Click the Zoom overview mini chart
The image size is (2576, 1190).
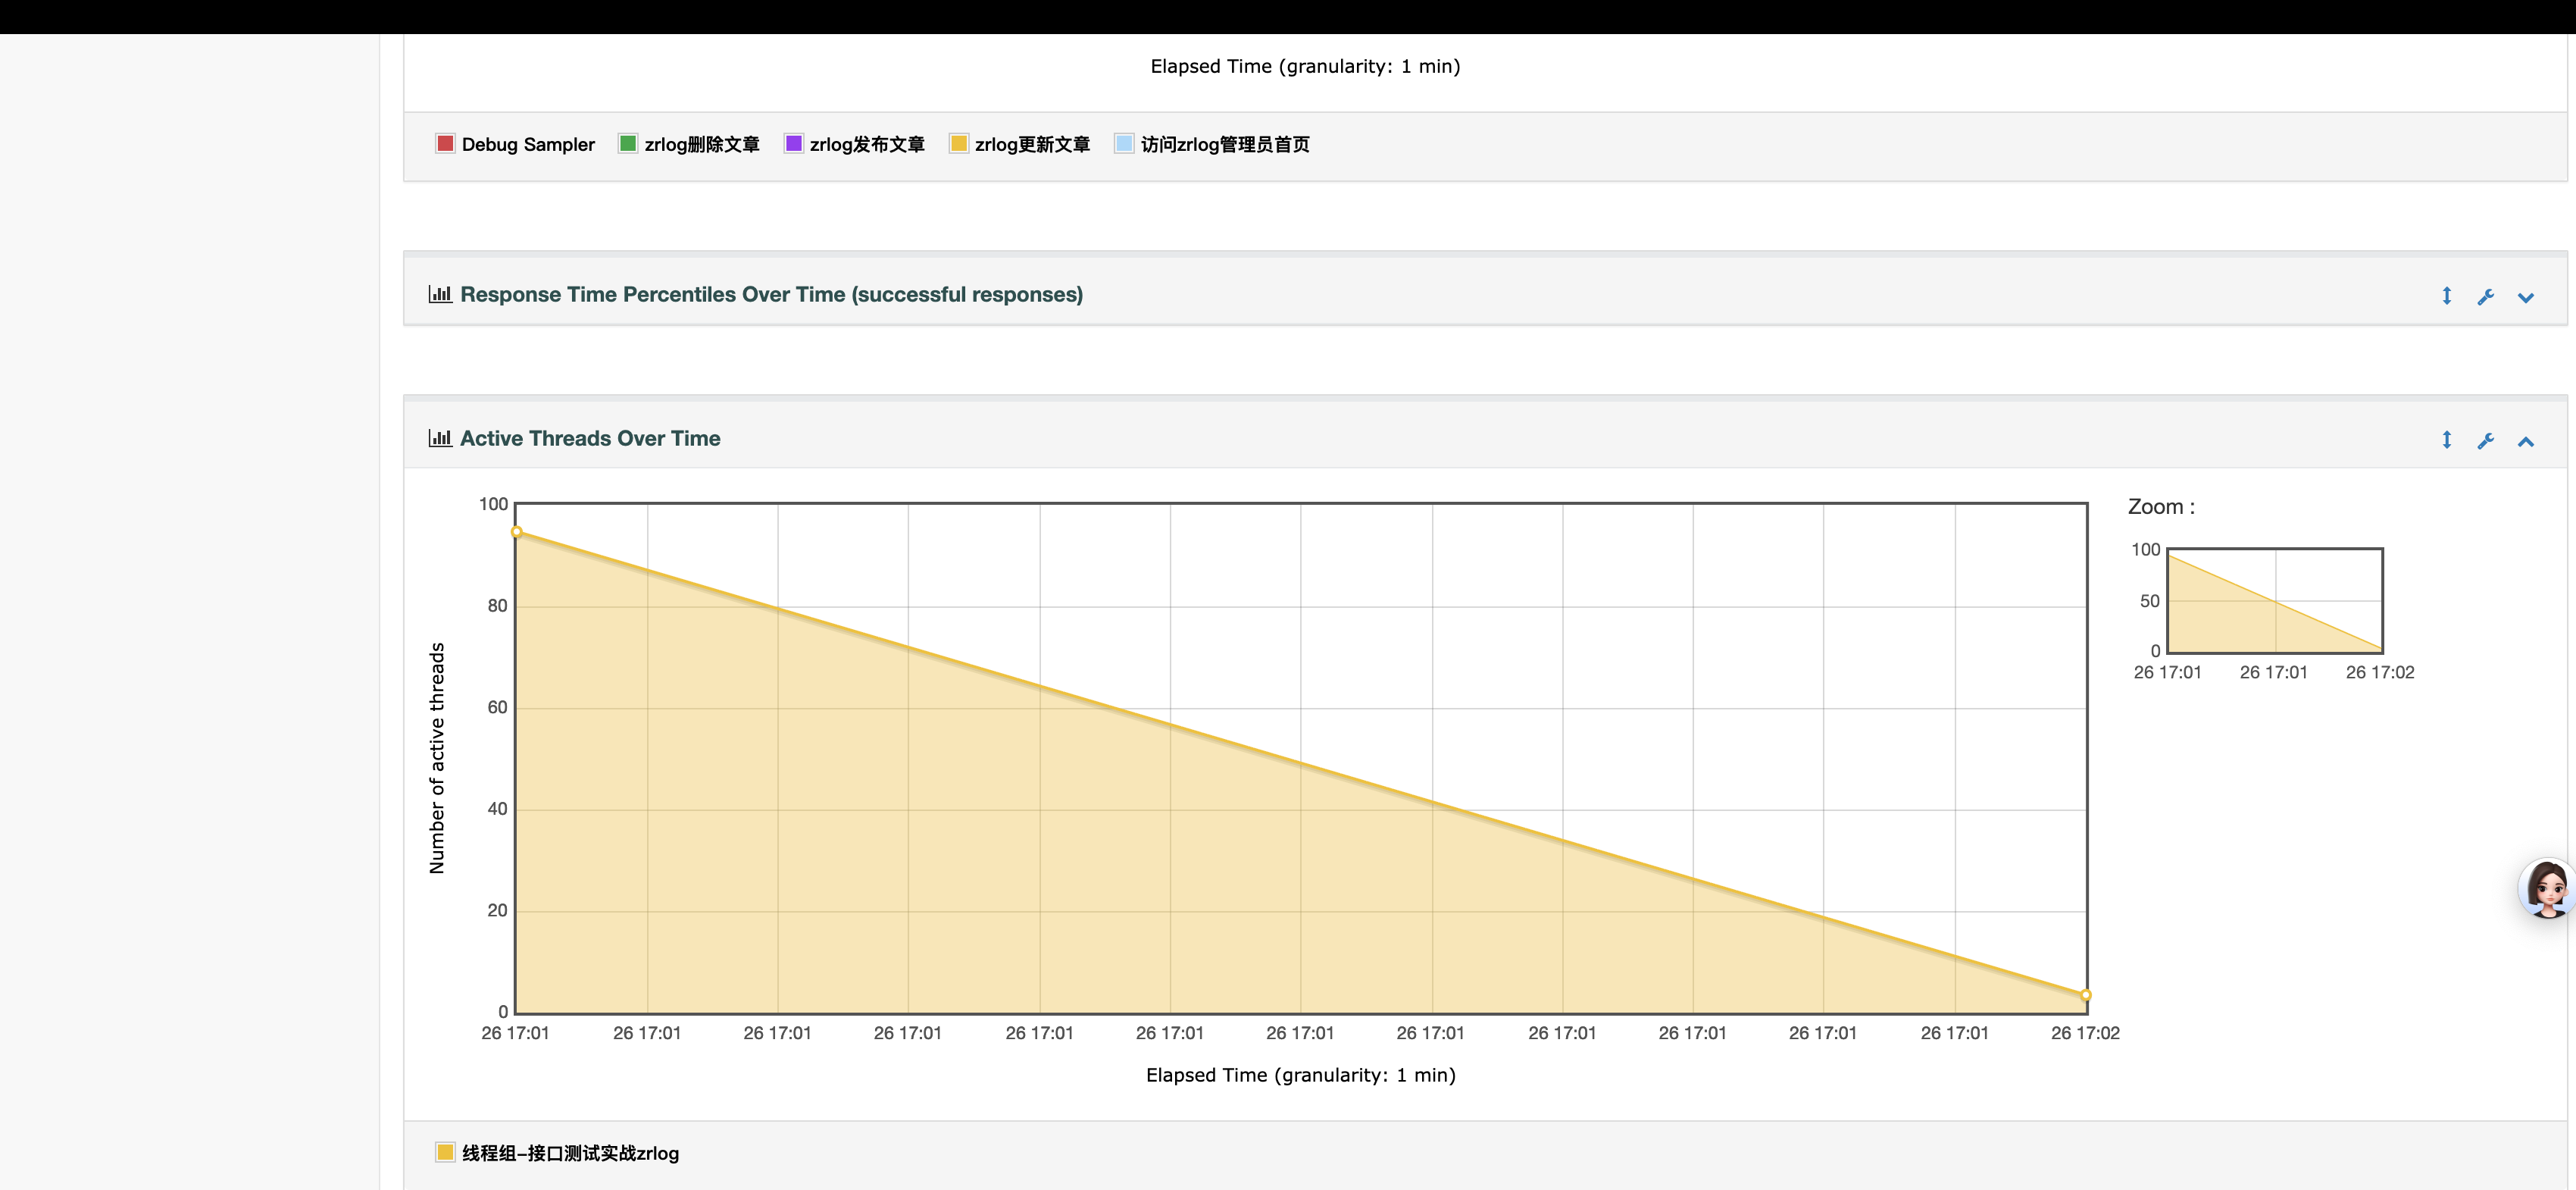(x=2274, y=601)
